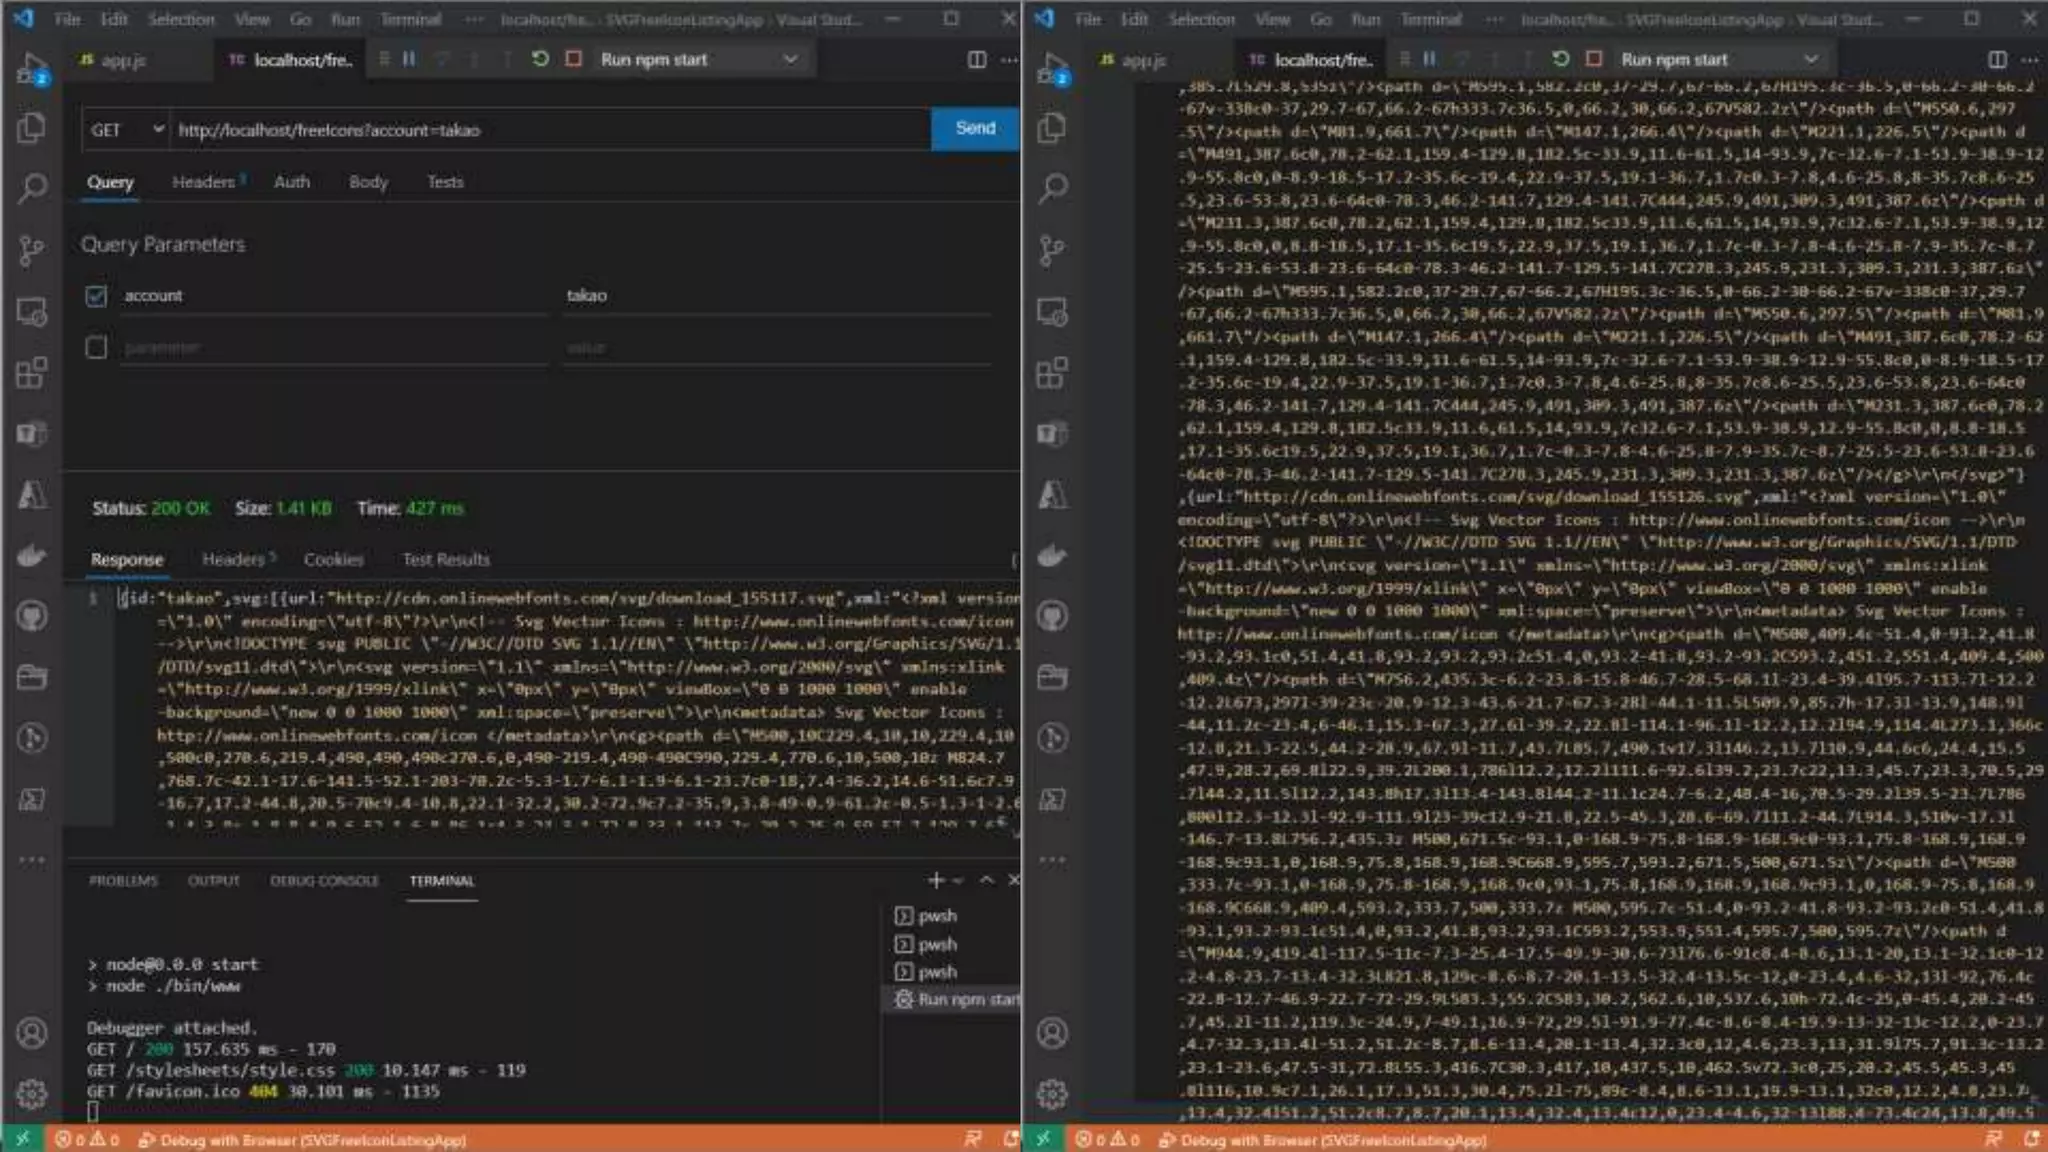This screenshot has width=2048, height=1152.
Task: Open new terminal launch profile dropdown arrow
Action: point(958,880)
